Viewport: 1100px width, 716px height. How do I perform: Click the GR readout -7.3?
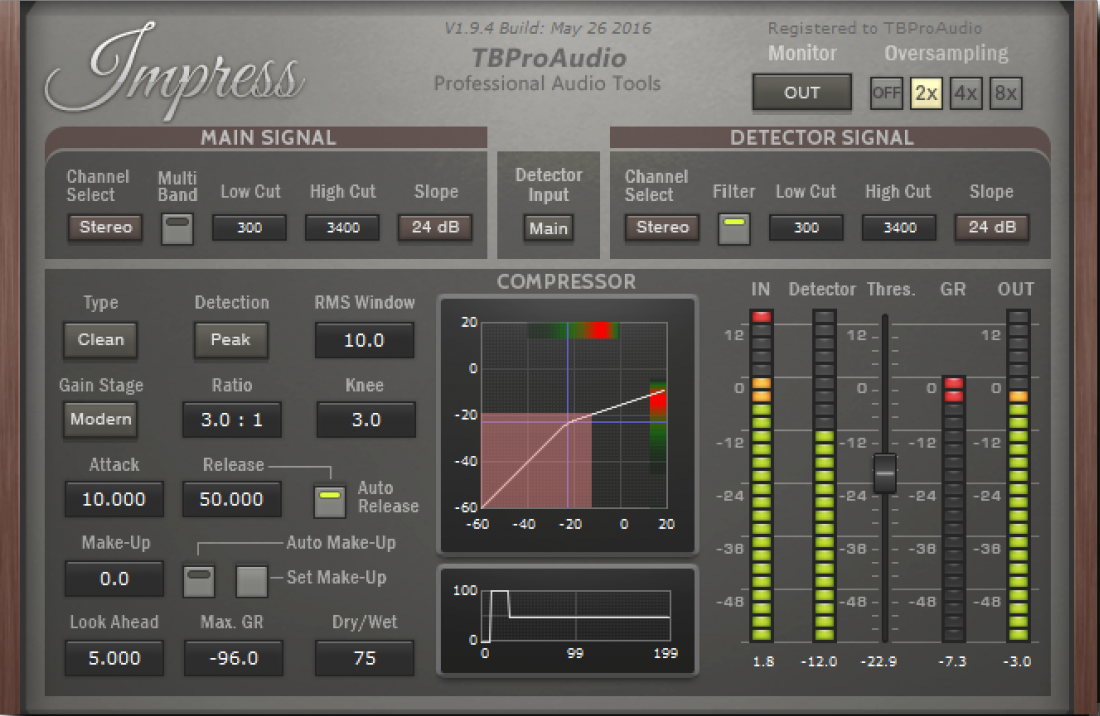click(953, 661)
